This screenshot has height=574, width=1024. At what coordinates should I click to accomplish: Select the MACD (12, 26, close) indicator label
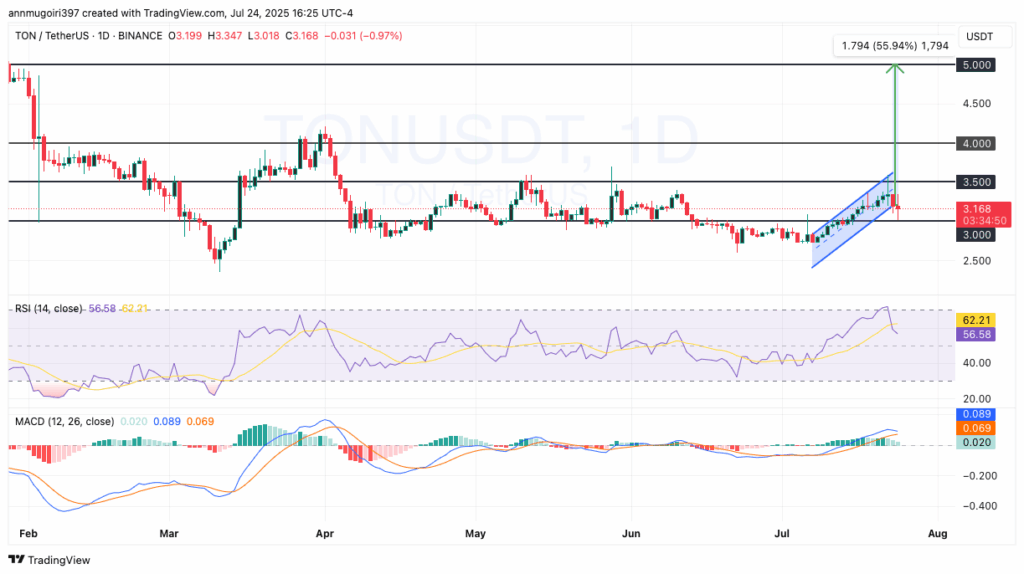pos(65,421)
